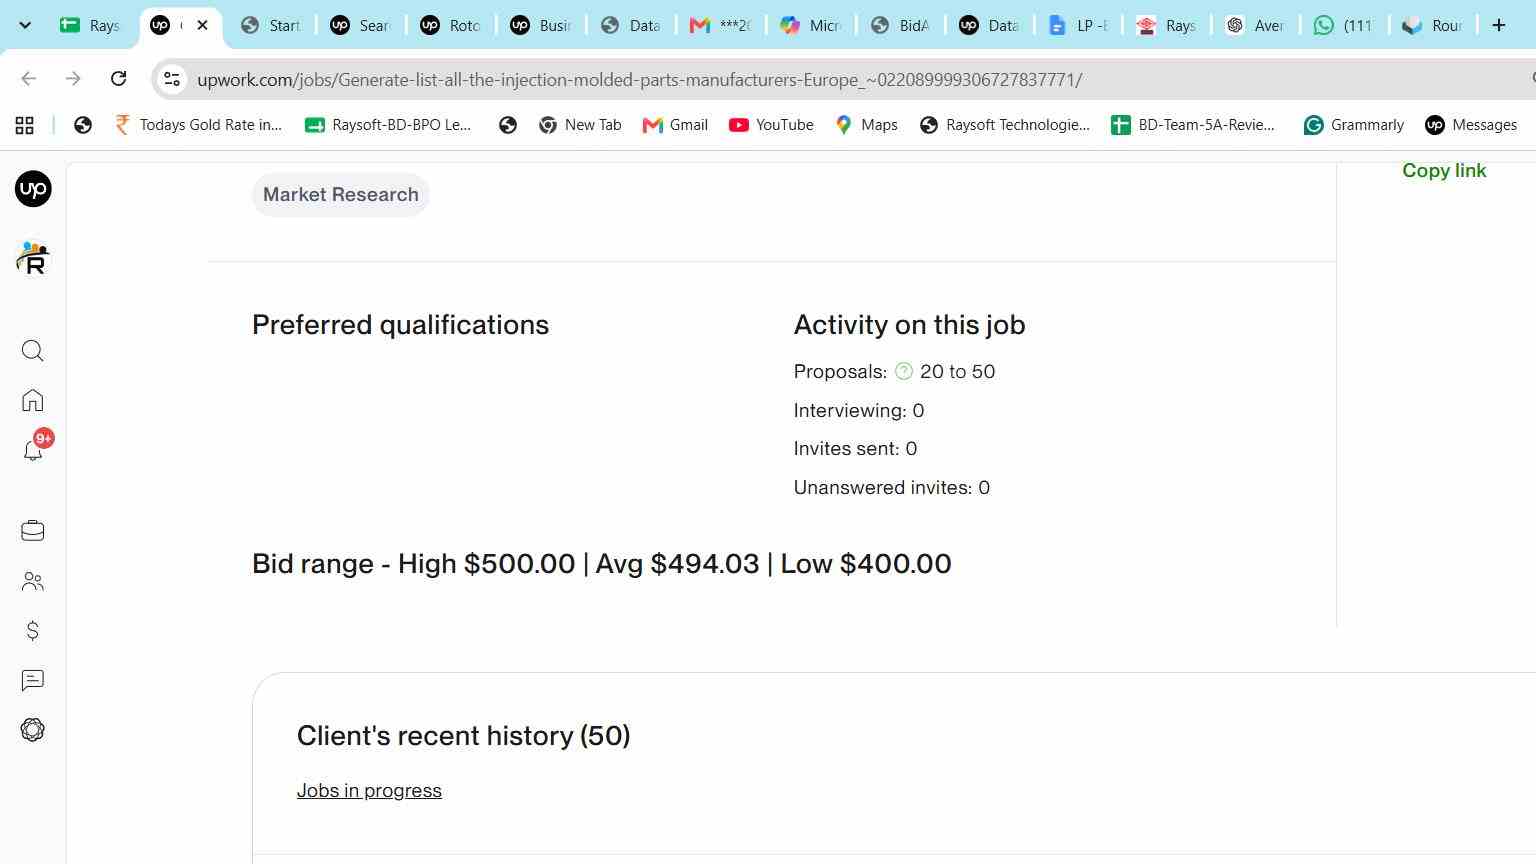Open the house home icon in sidebar
This screenshot has height=864, width=1536.
coord(33,401)
